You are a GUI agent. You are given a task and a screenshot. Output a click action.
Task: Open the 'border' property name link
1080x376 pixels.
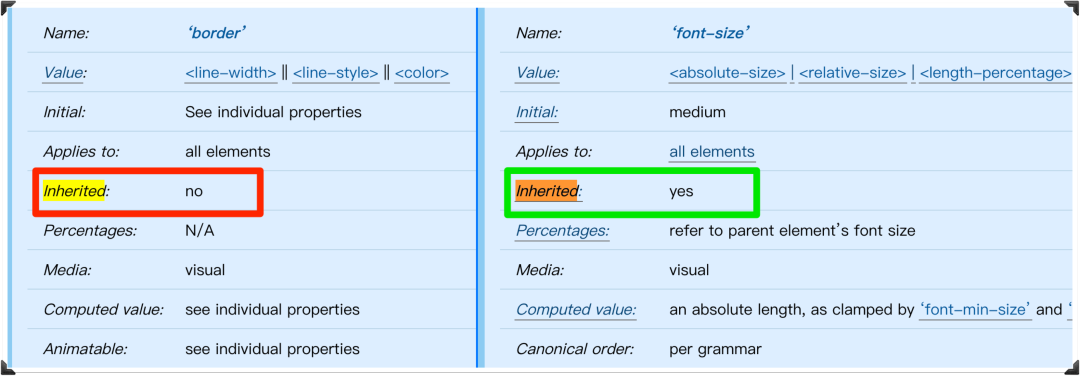coord(216,33)
